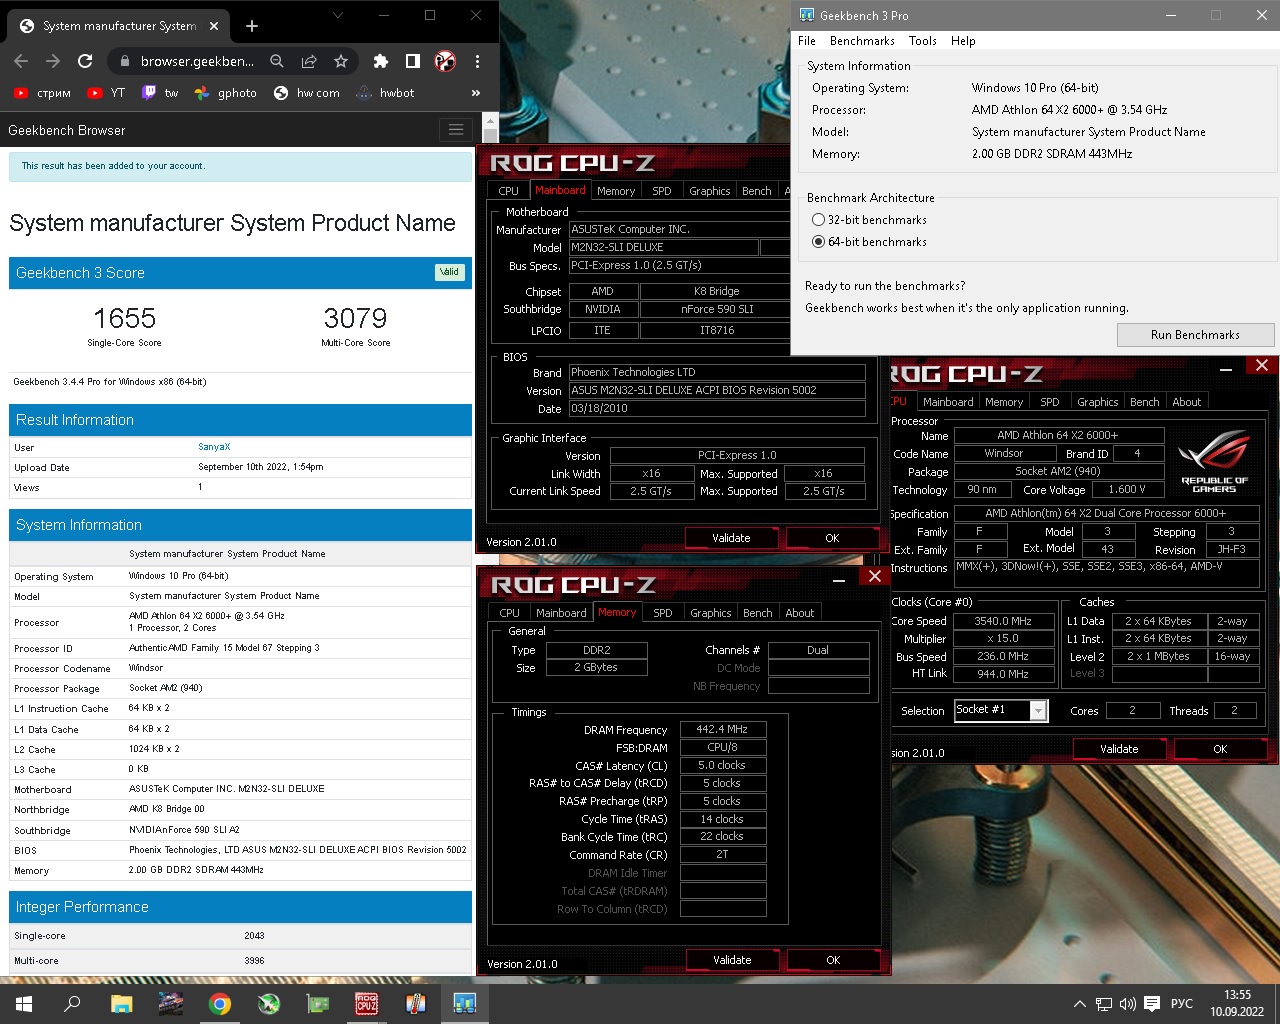The width and height of the screenshot is (1280, 1024).
Task: Open File Explorer from the taskbar
Action: (x=121, y=1003)
